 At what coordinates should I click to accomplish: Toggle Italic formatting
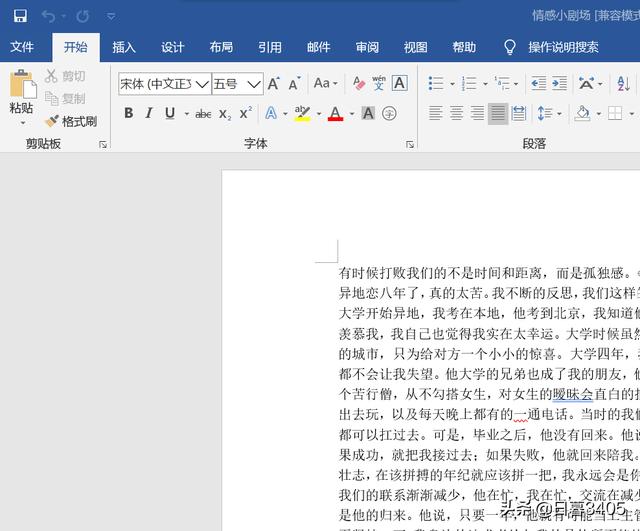(149, 114)
